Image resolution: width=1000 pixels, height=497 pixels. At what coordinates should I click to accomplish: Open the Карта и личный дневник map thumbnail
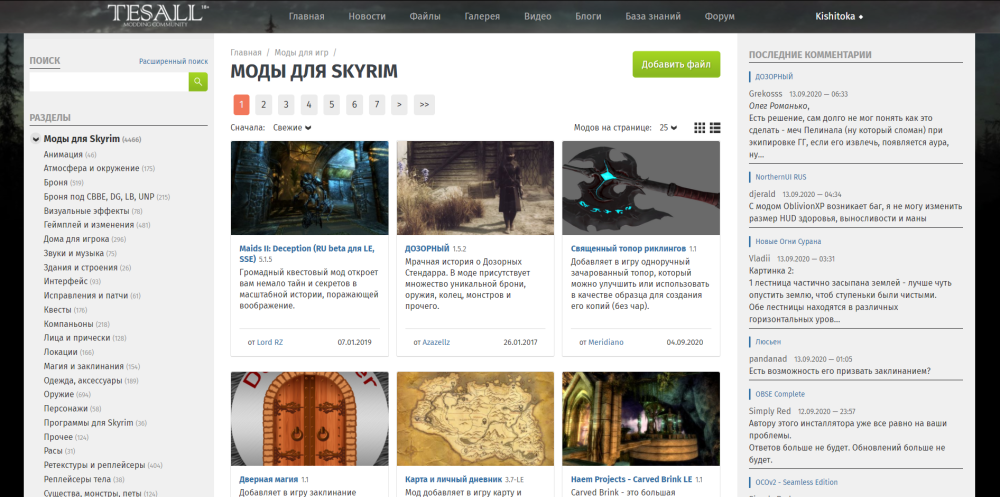tap(475, 419)
